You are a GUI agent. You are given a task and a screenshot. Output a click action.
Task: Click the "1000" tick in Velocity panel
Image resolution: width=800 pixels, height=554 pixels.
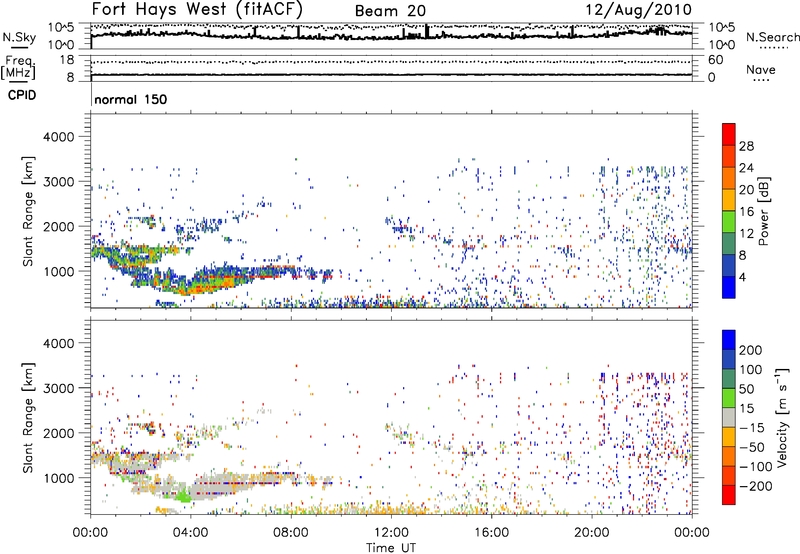pyautogui.click(x=59, y=478)
